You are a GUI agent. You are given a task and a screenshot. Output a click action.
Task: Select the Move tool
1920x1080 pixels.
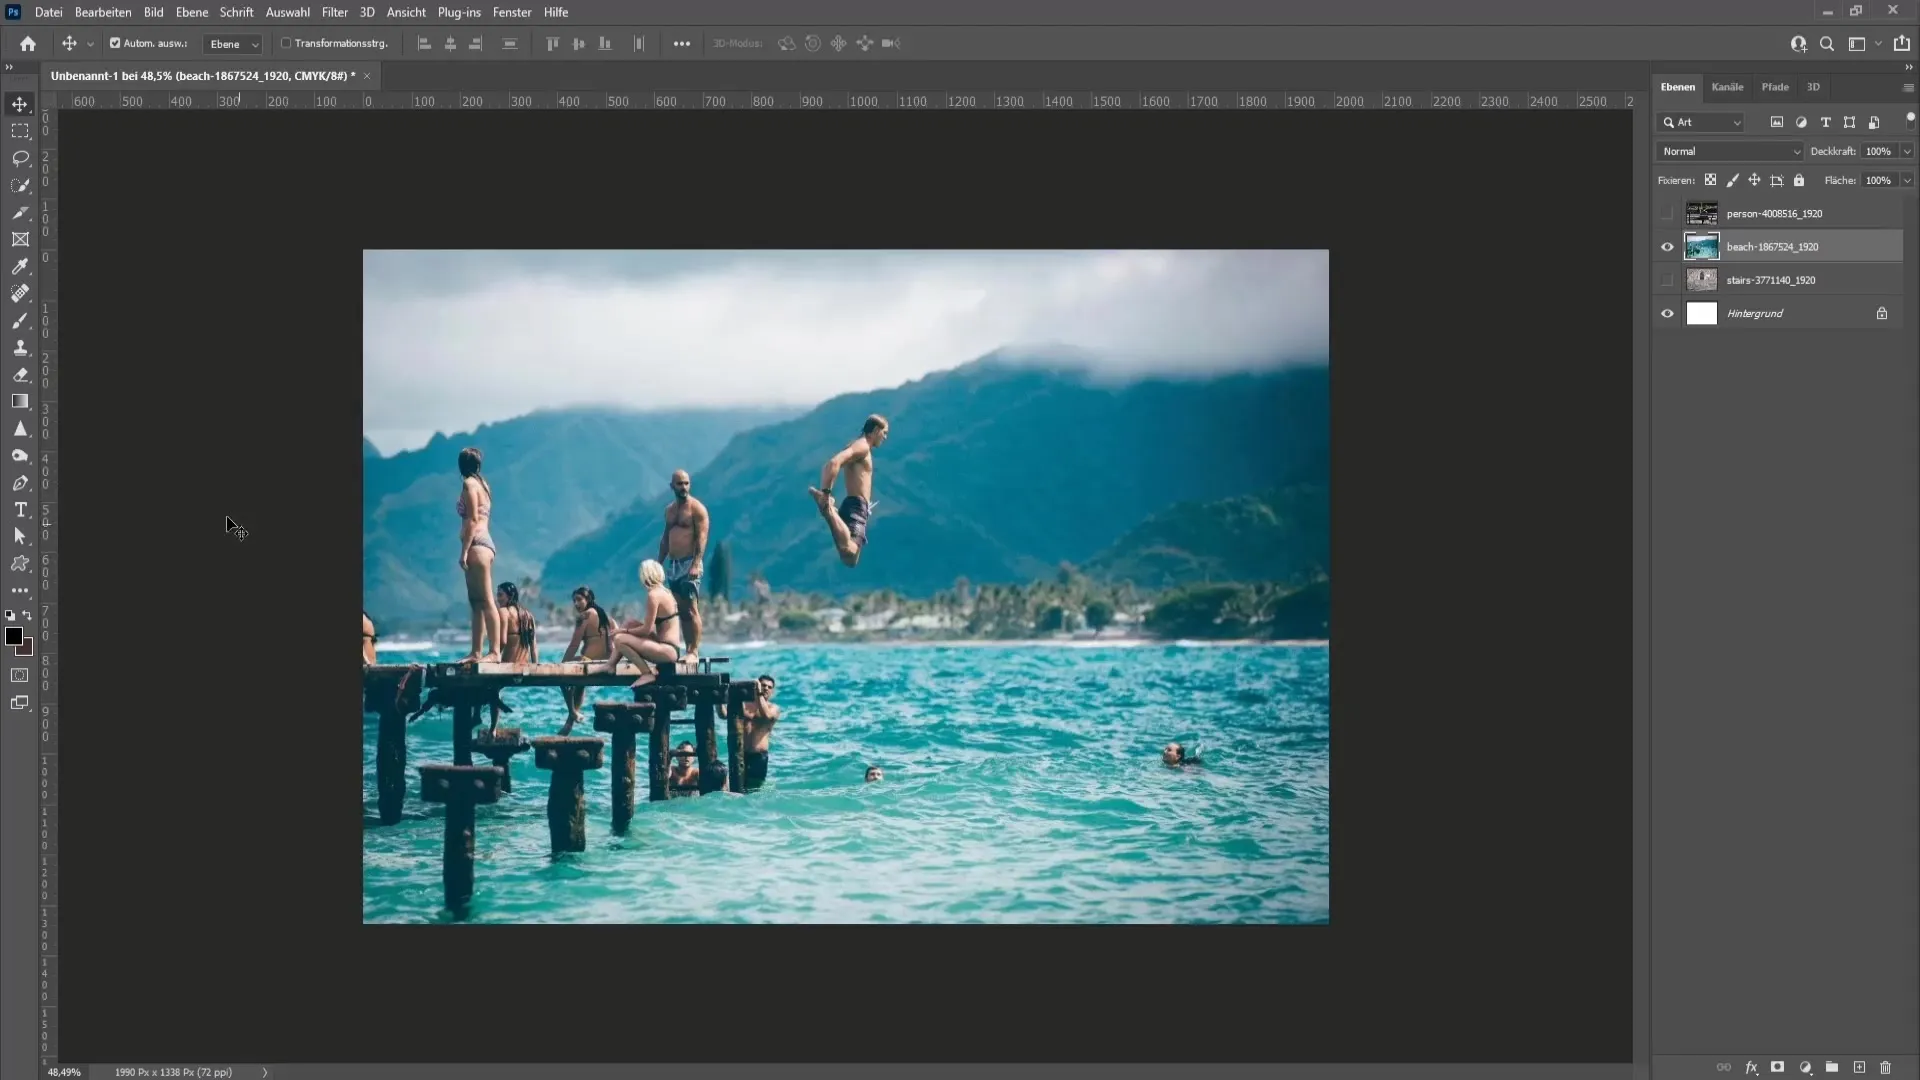click(x=18, y=102)
